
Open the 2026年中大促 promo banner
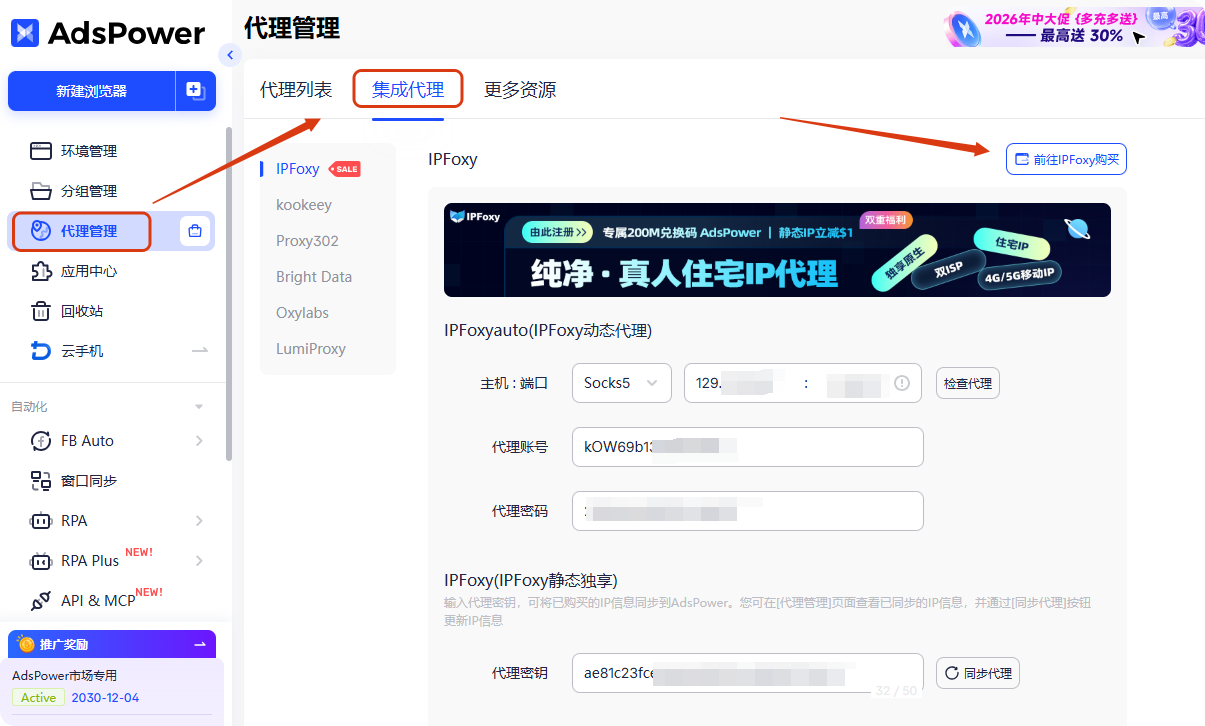pos(1074,28)
